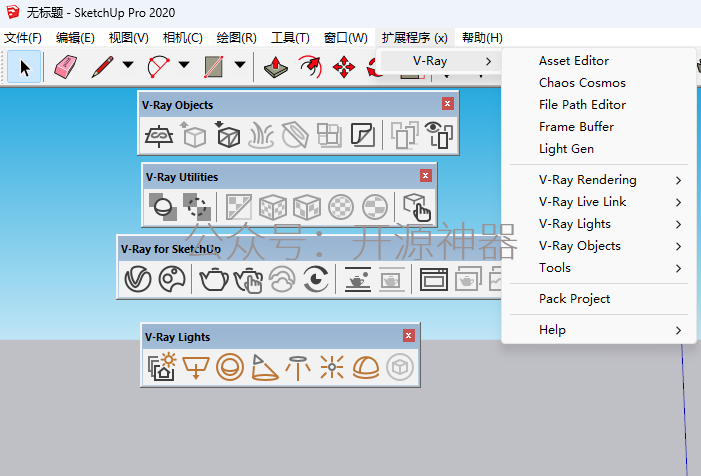Open Chaos Cosmos palette icon in toolbar
The height and width of the screenshot is (476, 701).
pos(172,279)
